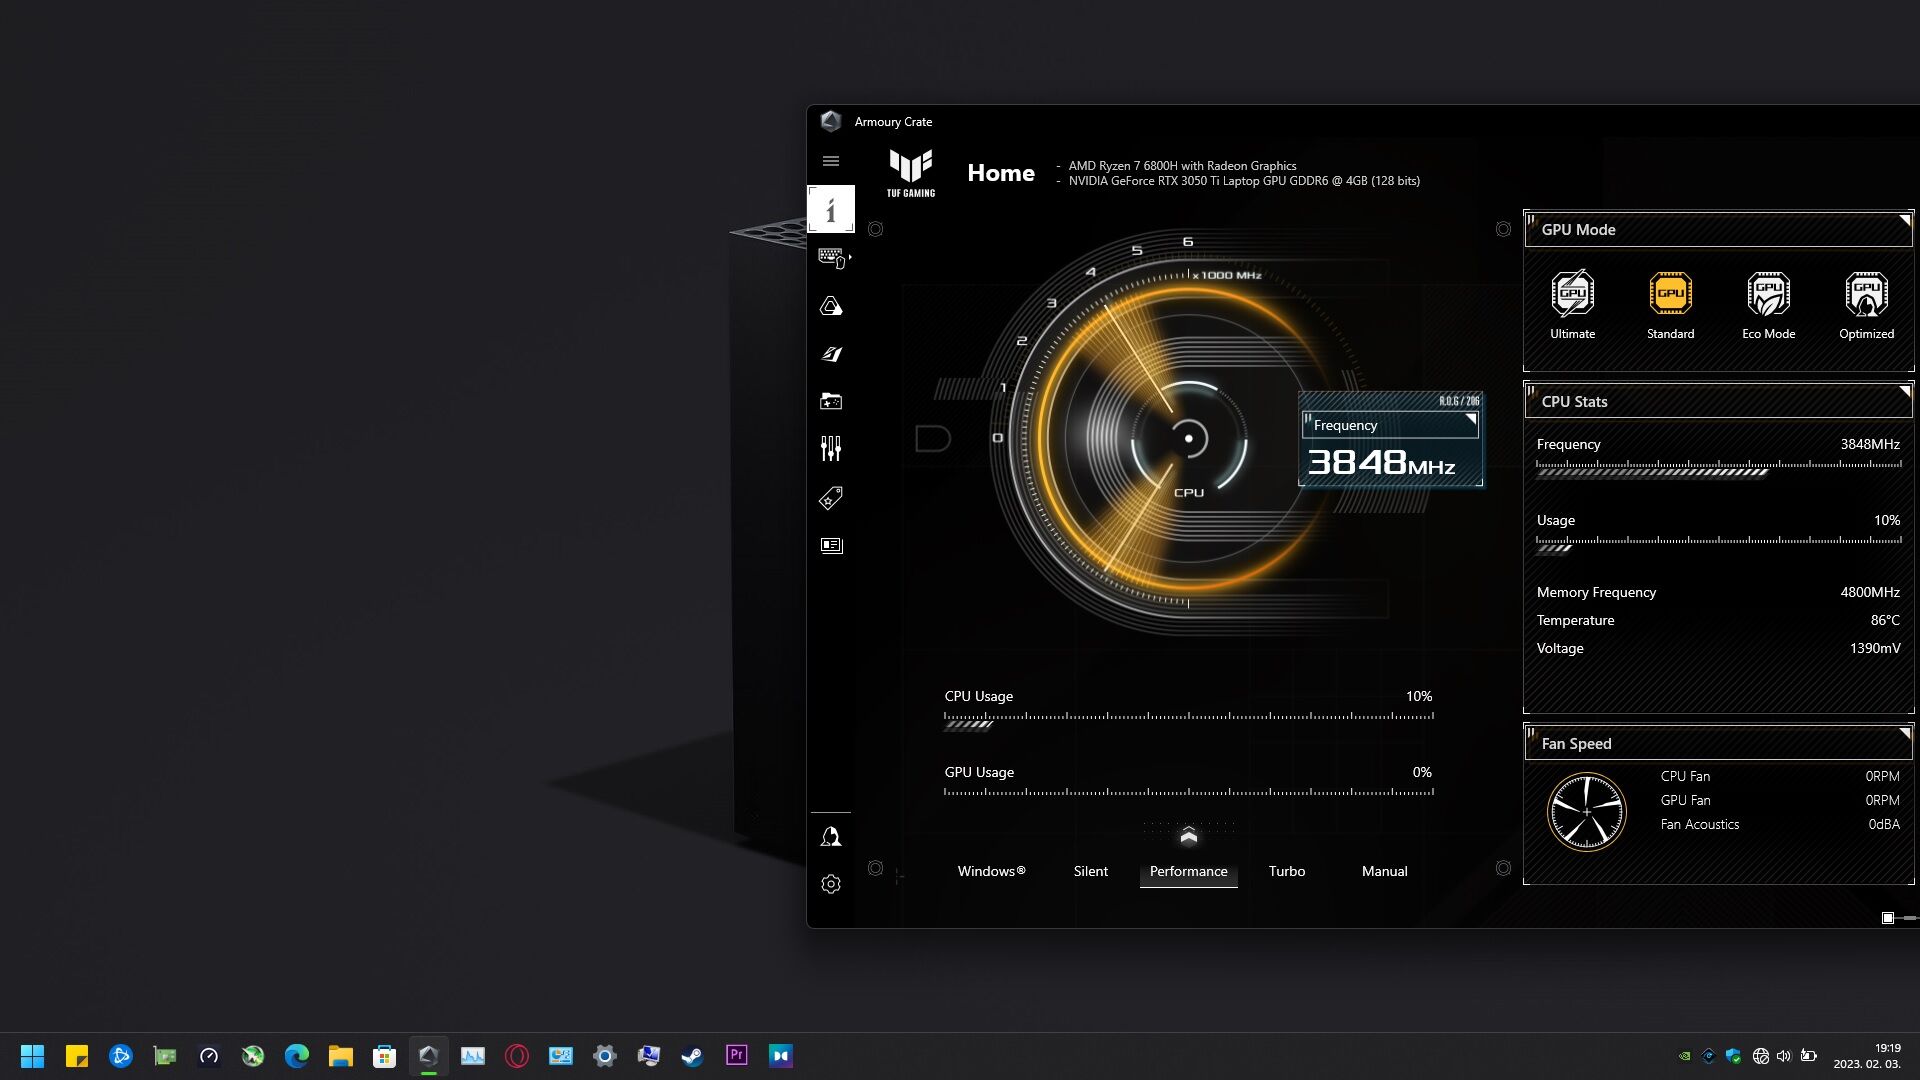Click the Fan Speed panel corner expander
This screenshot has height=1080, width=1920.
point(1905,735)
